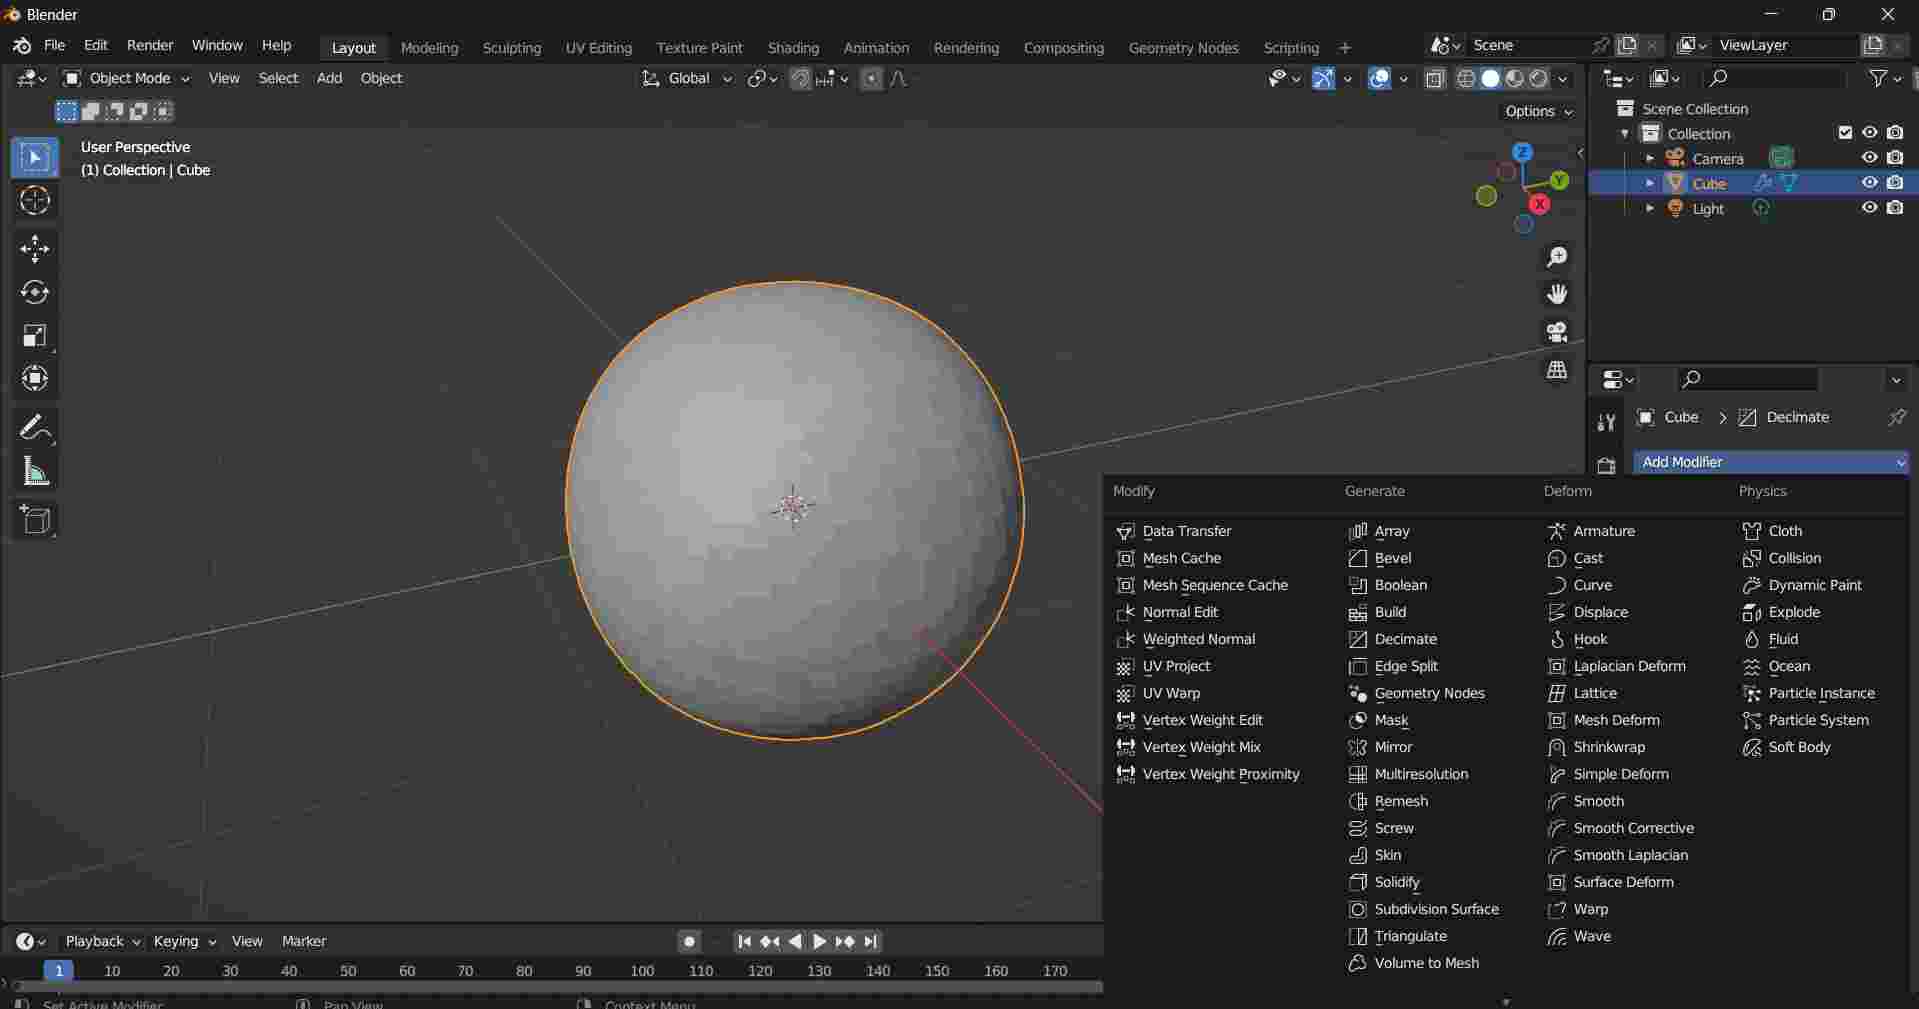Viewport: 1919px width, 1009px height.
Task: Switch to wireframe shading
Action: tap(1466, 79)
